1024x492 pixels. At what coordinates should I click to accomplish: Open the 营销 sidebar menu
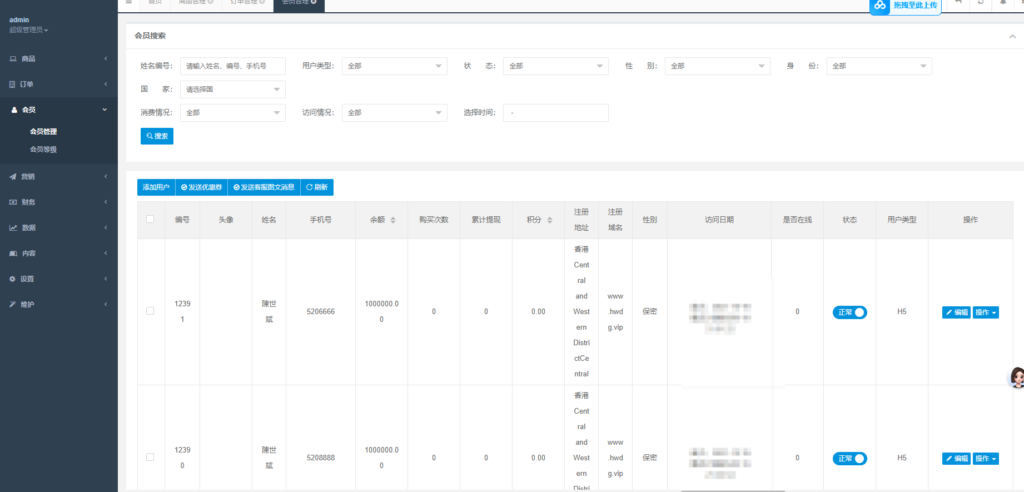[58, 176]
